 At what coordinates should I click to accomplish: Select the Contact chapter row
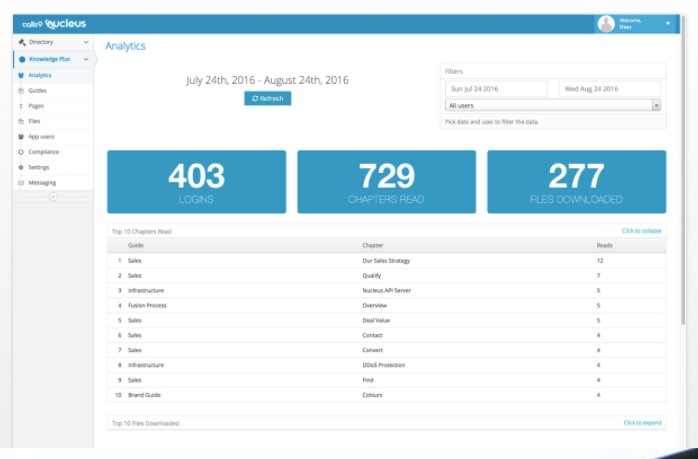tap(386, 335)
